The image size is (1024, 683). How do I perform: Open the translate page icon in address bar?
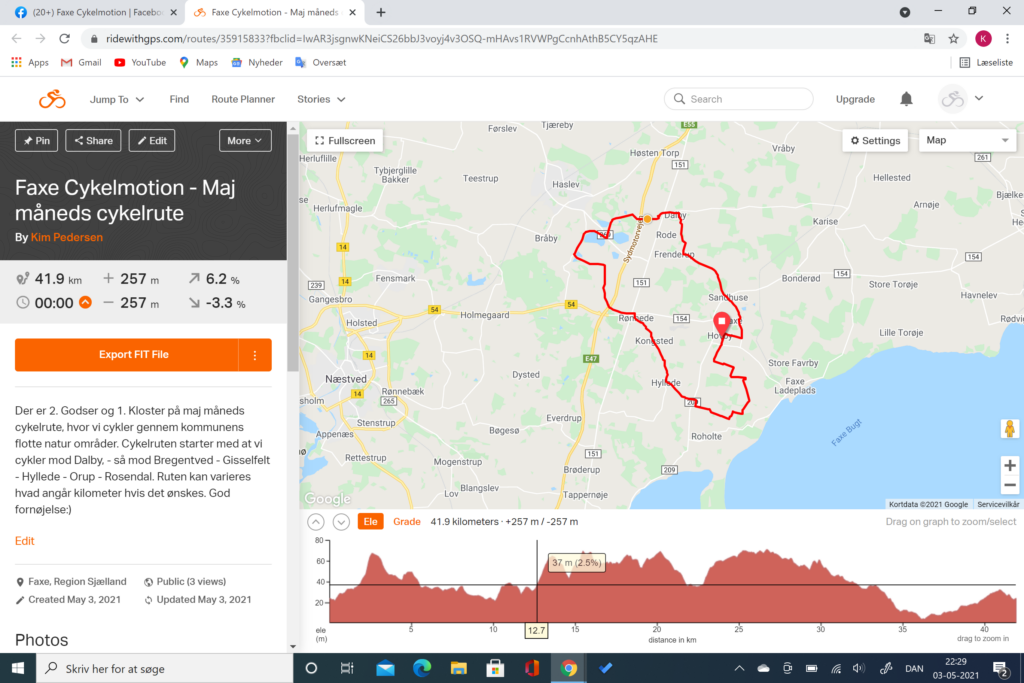(929, 39)
